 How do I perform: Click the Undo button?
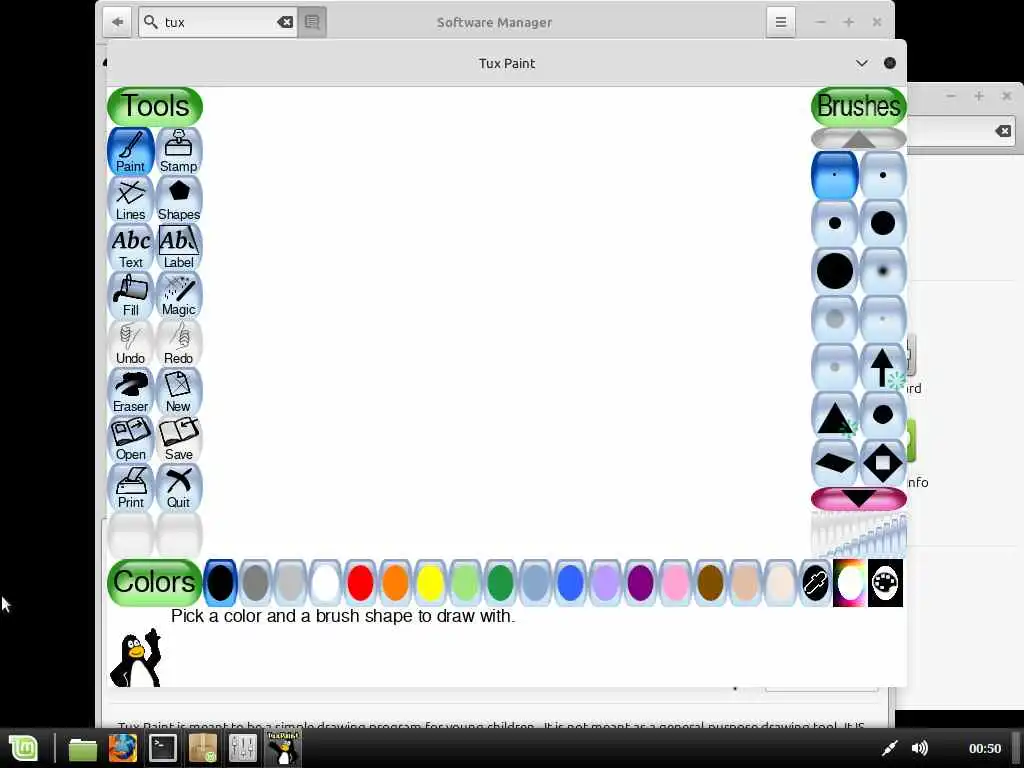131,344
